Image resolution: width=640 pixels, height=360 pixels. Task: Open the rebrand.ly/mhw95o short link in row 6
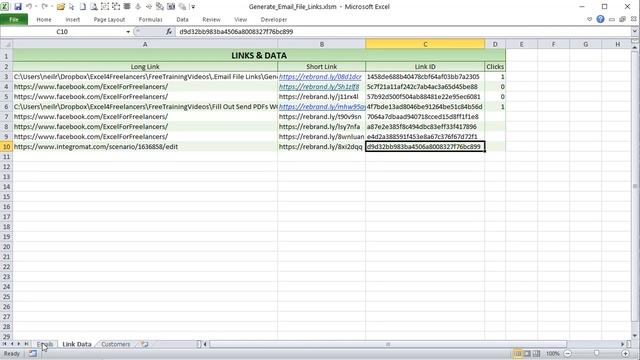coord(322,107)
